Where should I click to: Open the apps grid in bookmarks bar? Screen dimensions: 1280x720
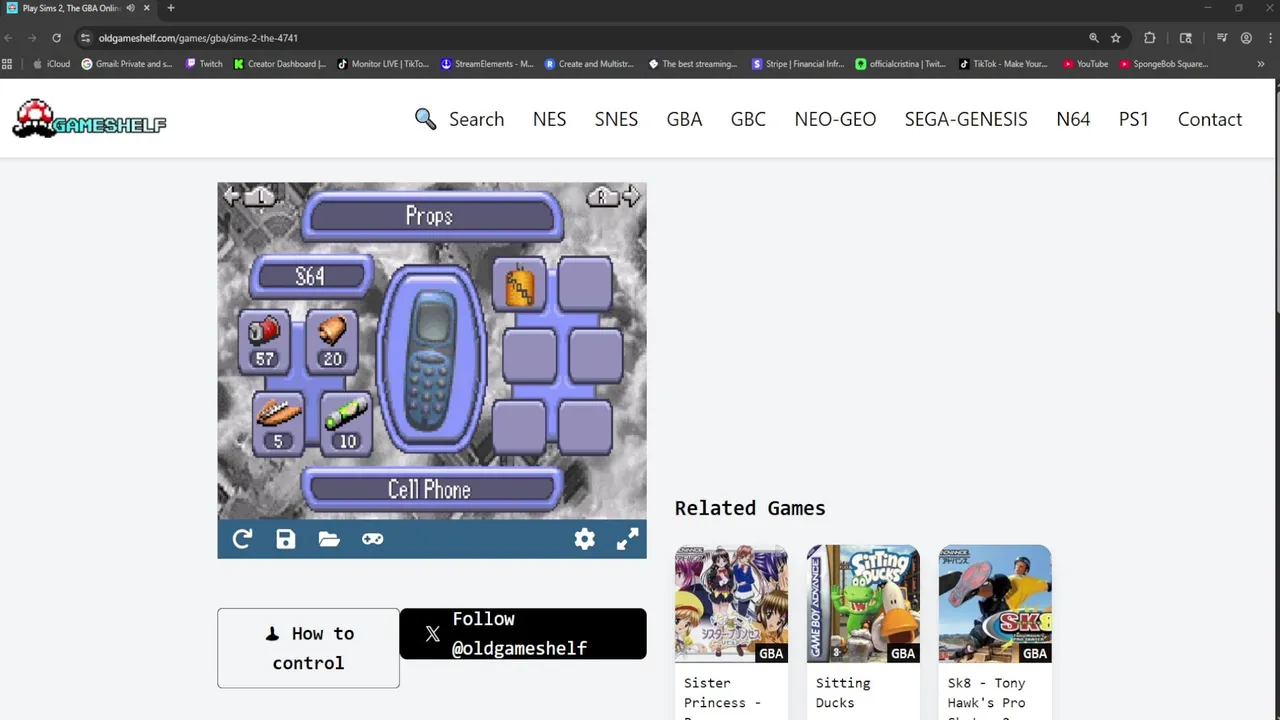7,64
